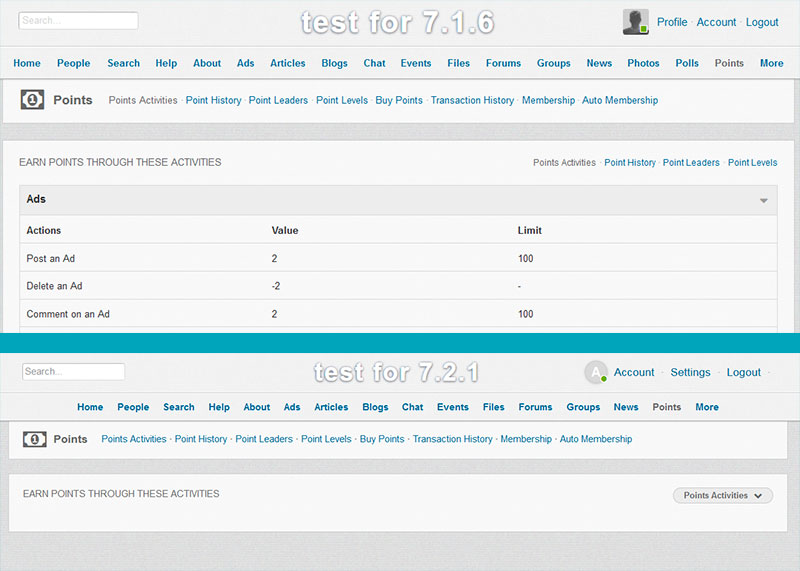Open Forums in the 7.2.1 navigation

535,407
